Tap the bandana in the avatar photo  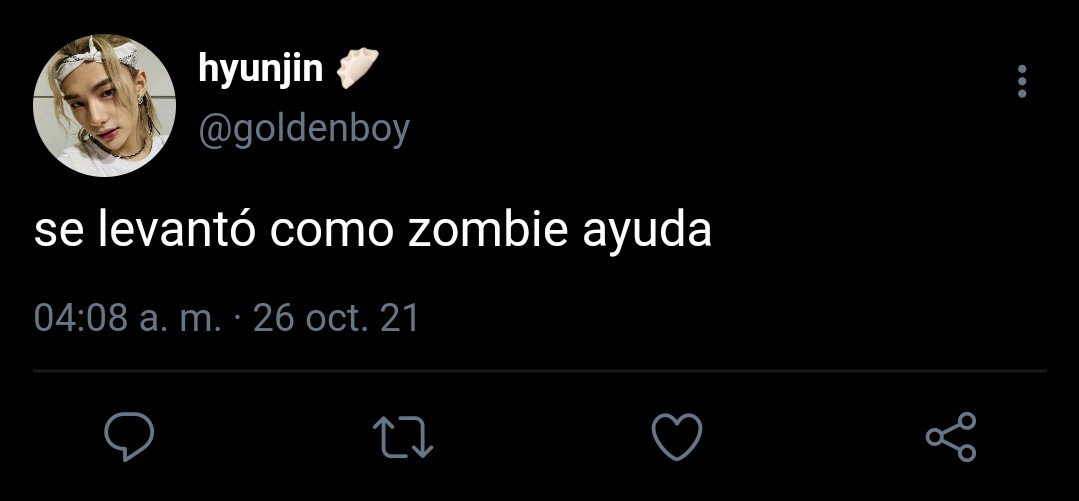[96, 58]
